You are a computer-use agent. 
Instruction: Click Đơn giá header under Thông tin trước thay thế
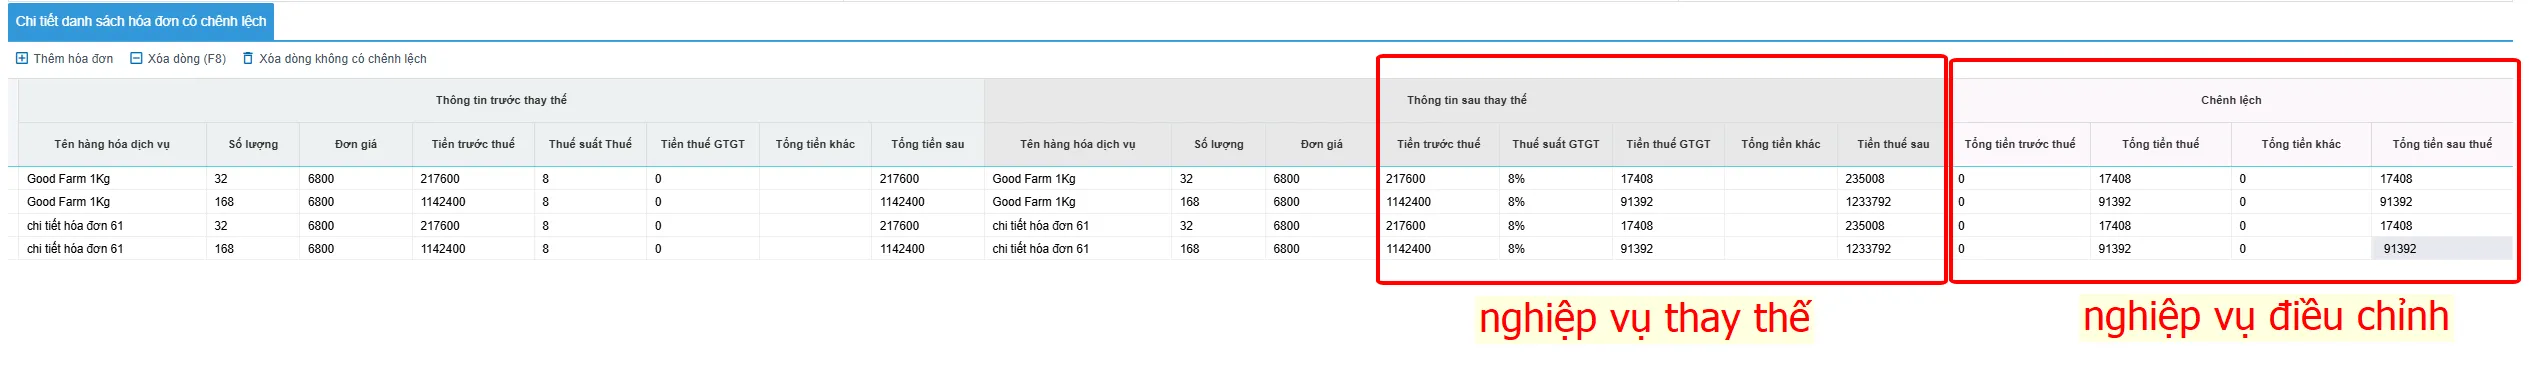click(x=356, y=144)
